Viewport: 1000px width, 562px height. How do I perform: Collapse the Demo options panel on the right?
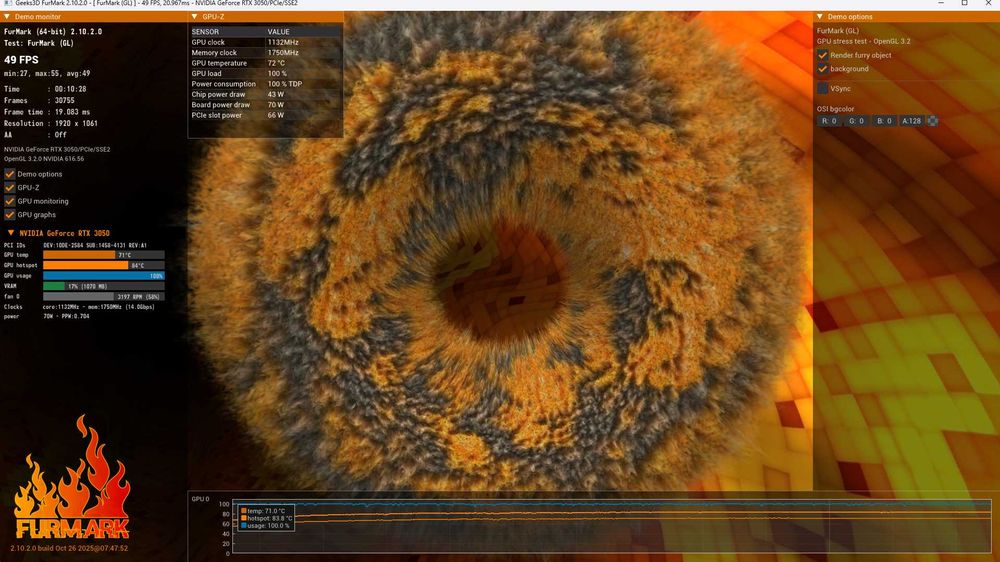coord(820,17)
